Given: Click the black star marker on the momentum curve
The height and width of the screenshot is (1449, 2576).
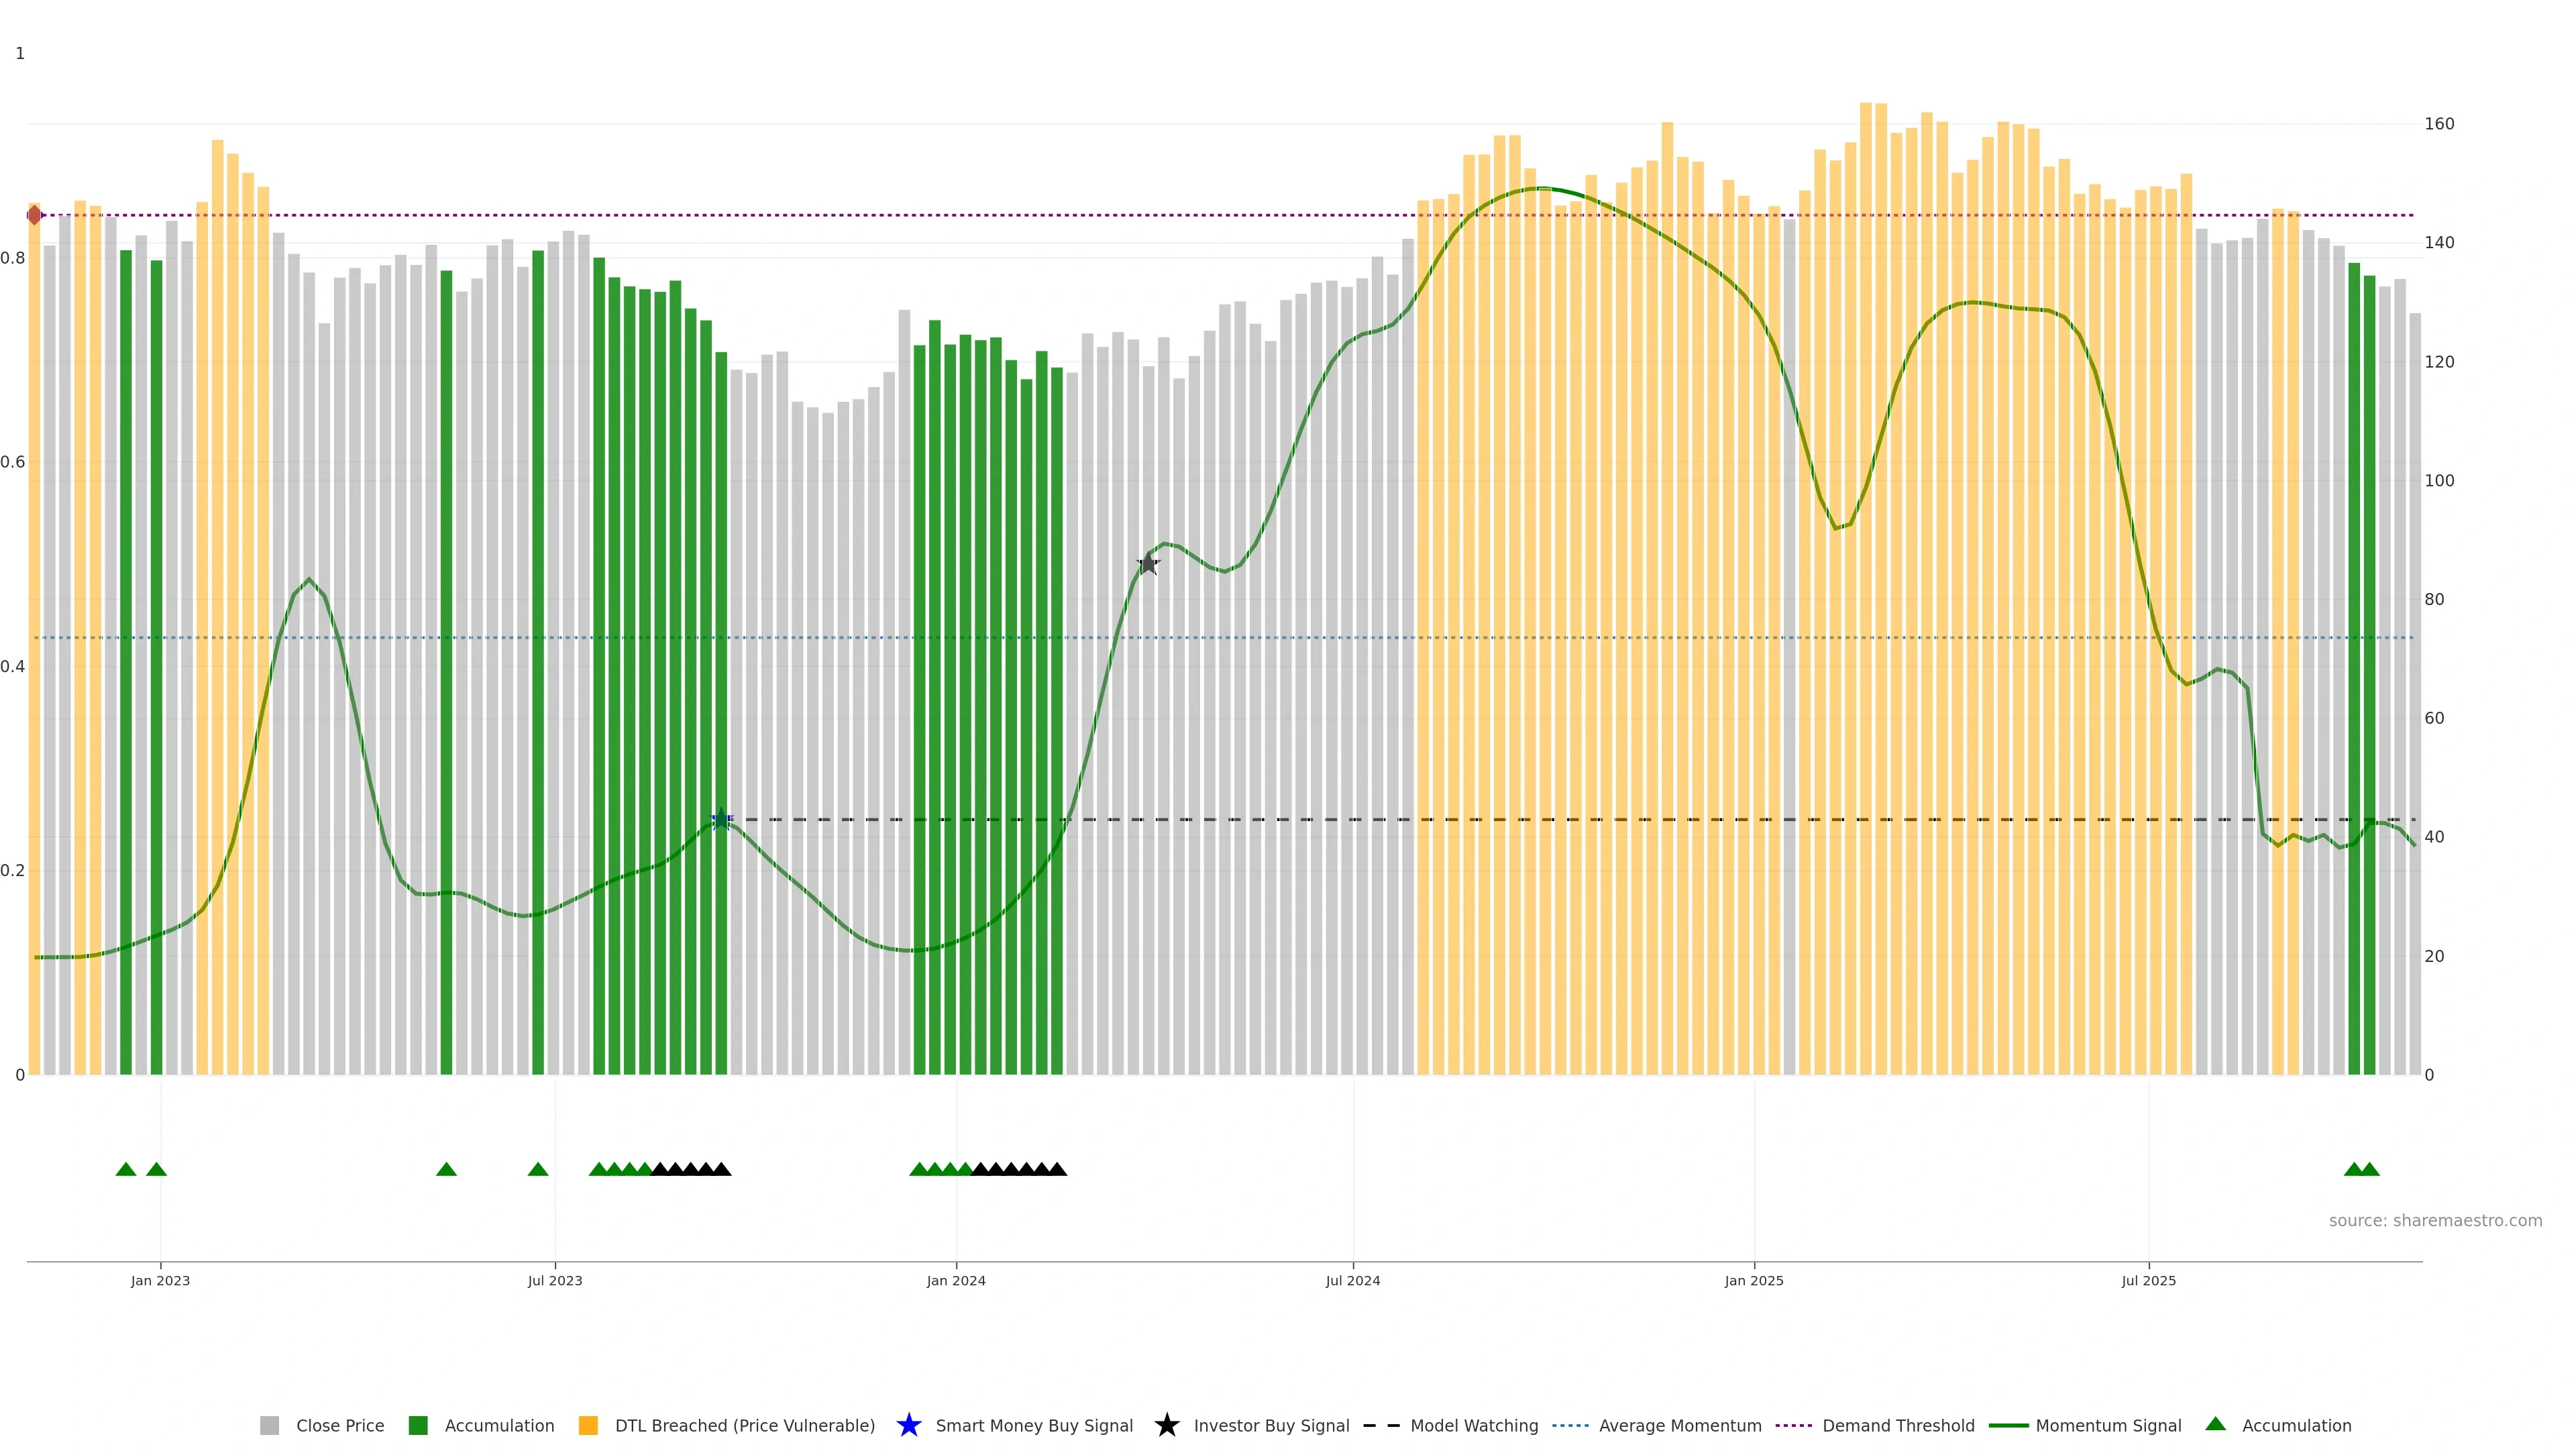Looking at the screenshot, I should (x=1149, y=564).
